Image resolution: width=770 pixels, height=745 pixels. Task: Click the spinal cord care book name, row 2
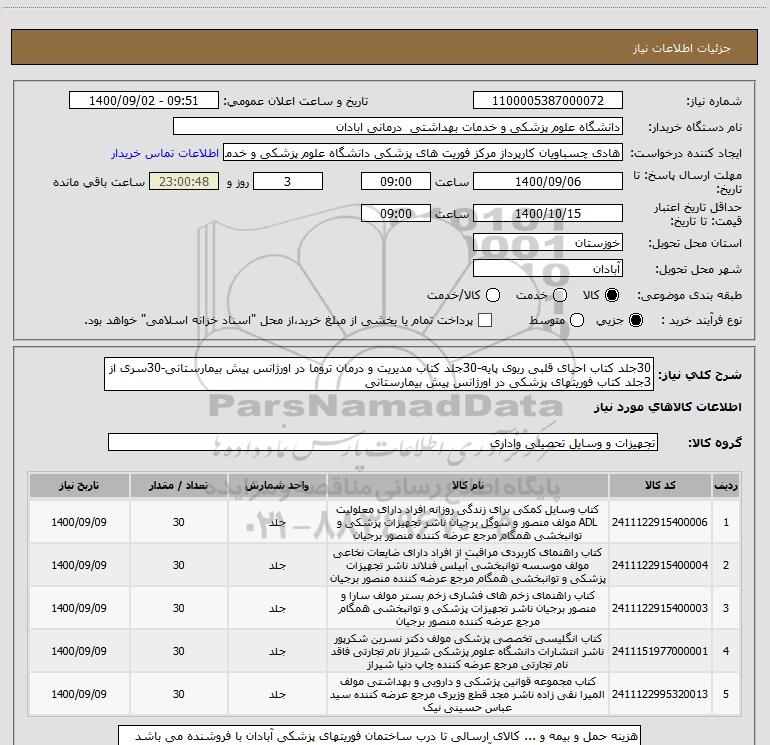[x=468, y=565]
